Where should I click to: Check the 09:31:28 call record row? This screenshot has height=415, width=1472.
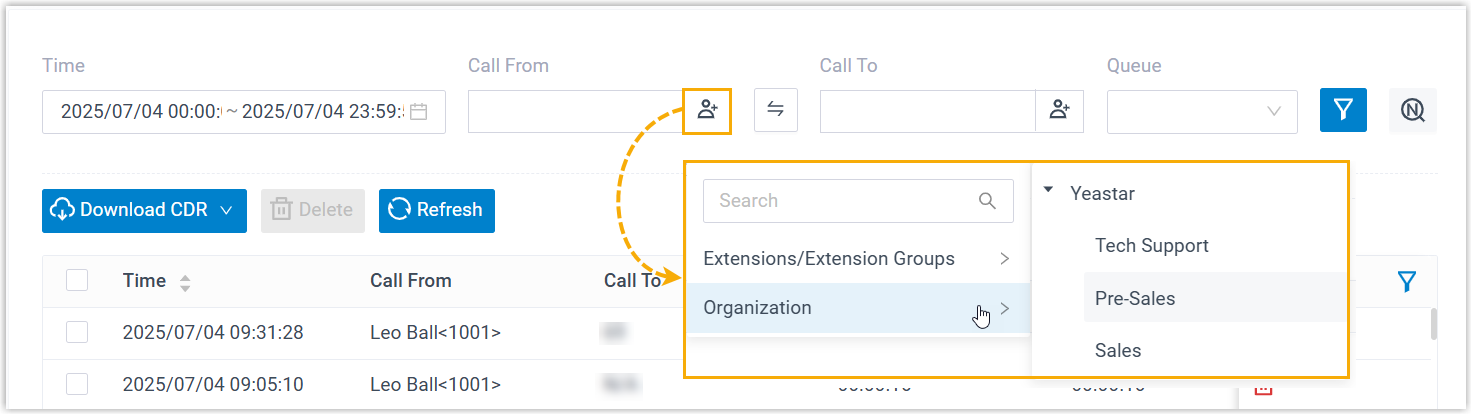(77, 332)
